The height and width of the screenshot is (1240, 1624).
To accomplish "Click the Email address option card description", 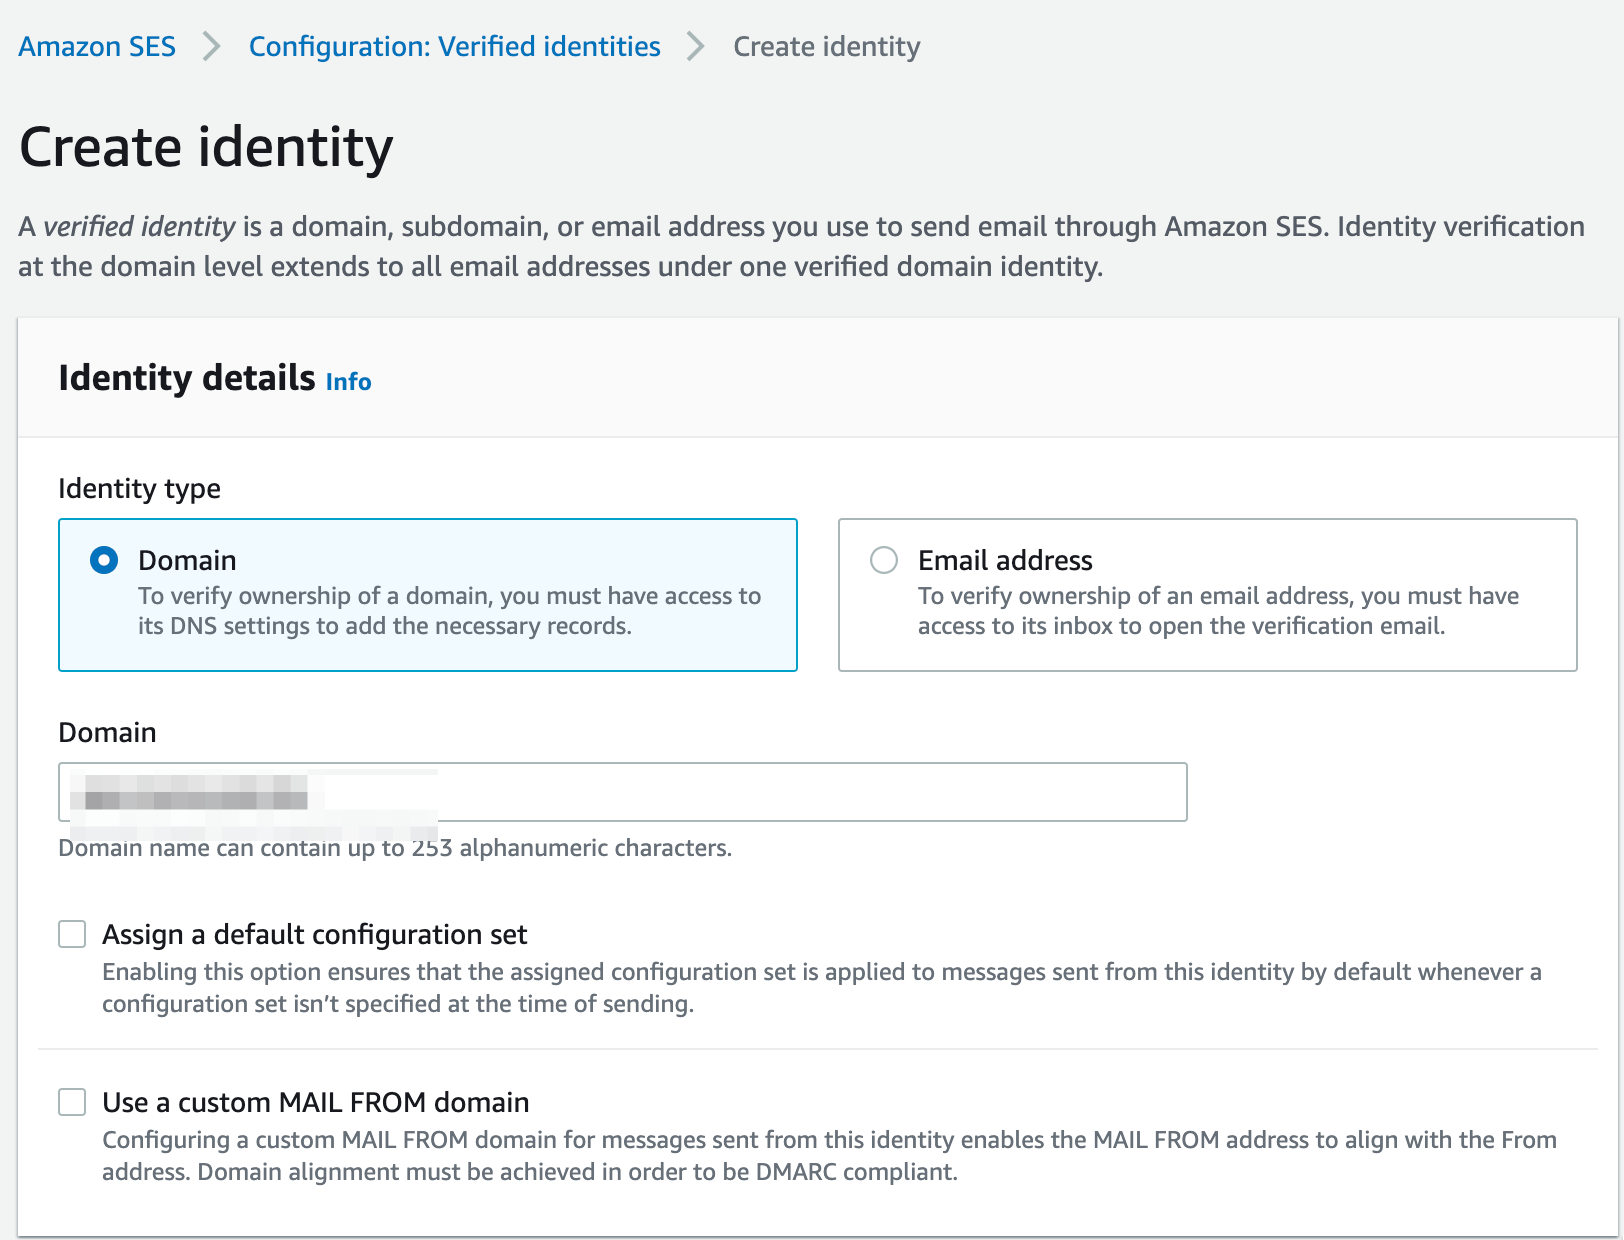I will point(1219,611).
